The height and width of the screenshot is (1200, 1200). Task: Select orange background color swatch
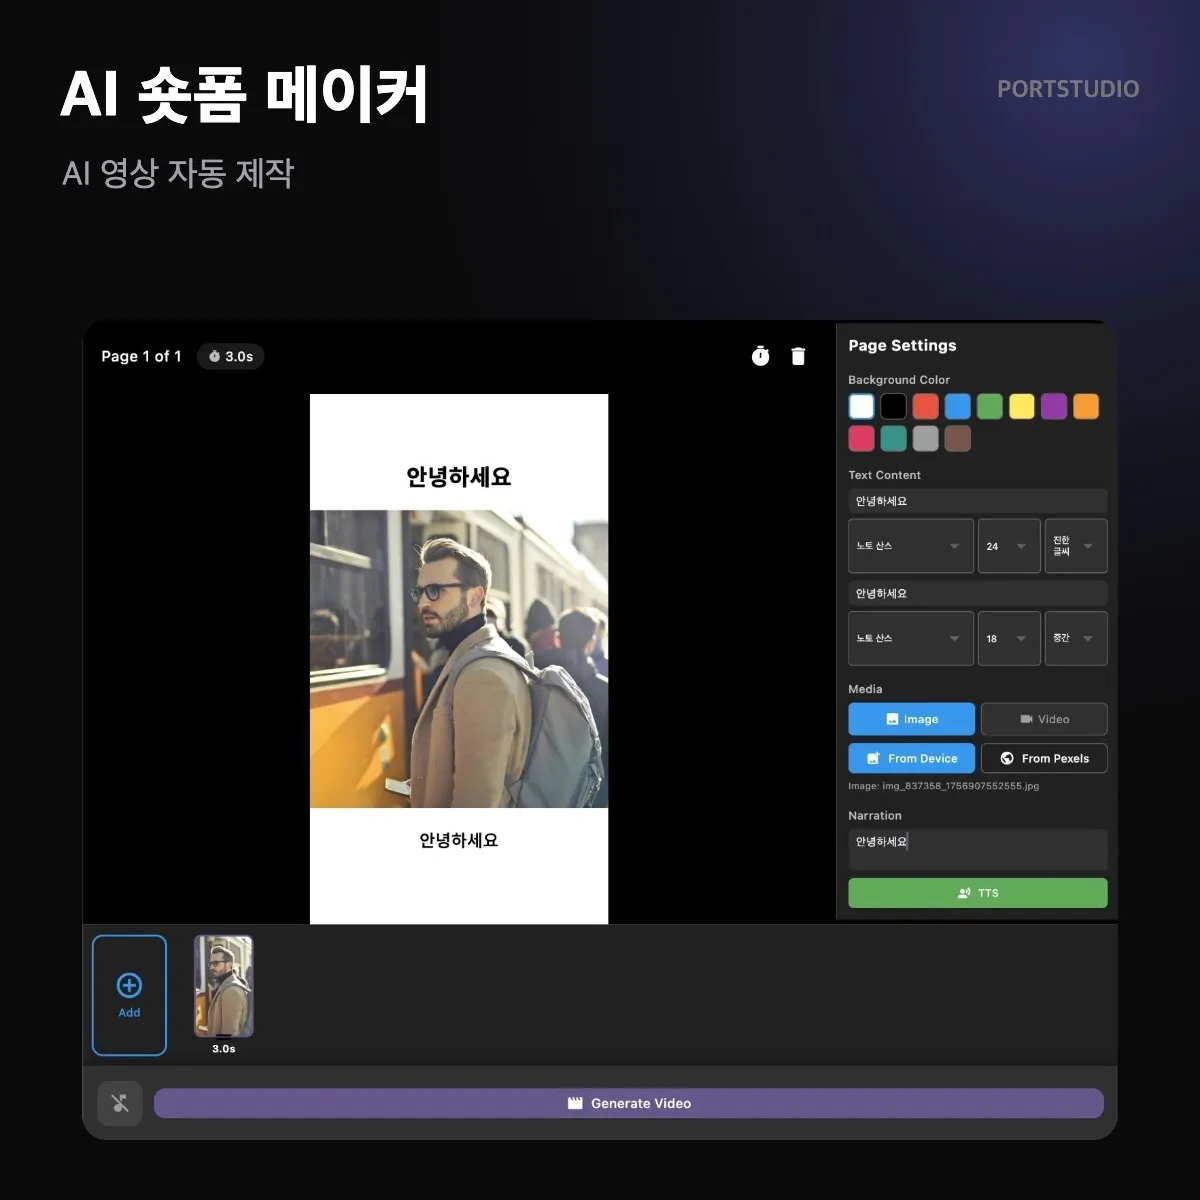(1085, 406)
